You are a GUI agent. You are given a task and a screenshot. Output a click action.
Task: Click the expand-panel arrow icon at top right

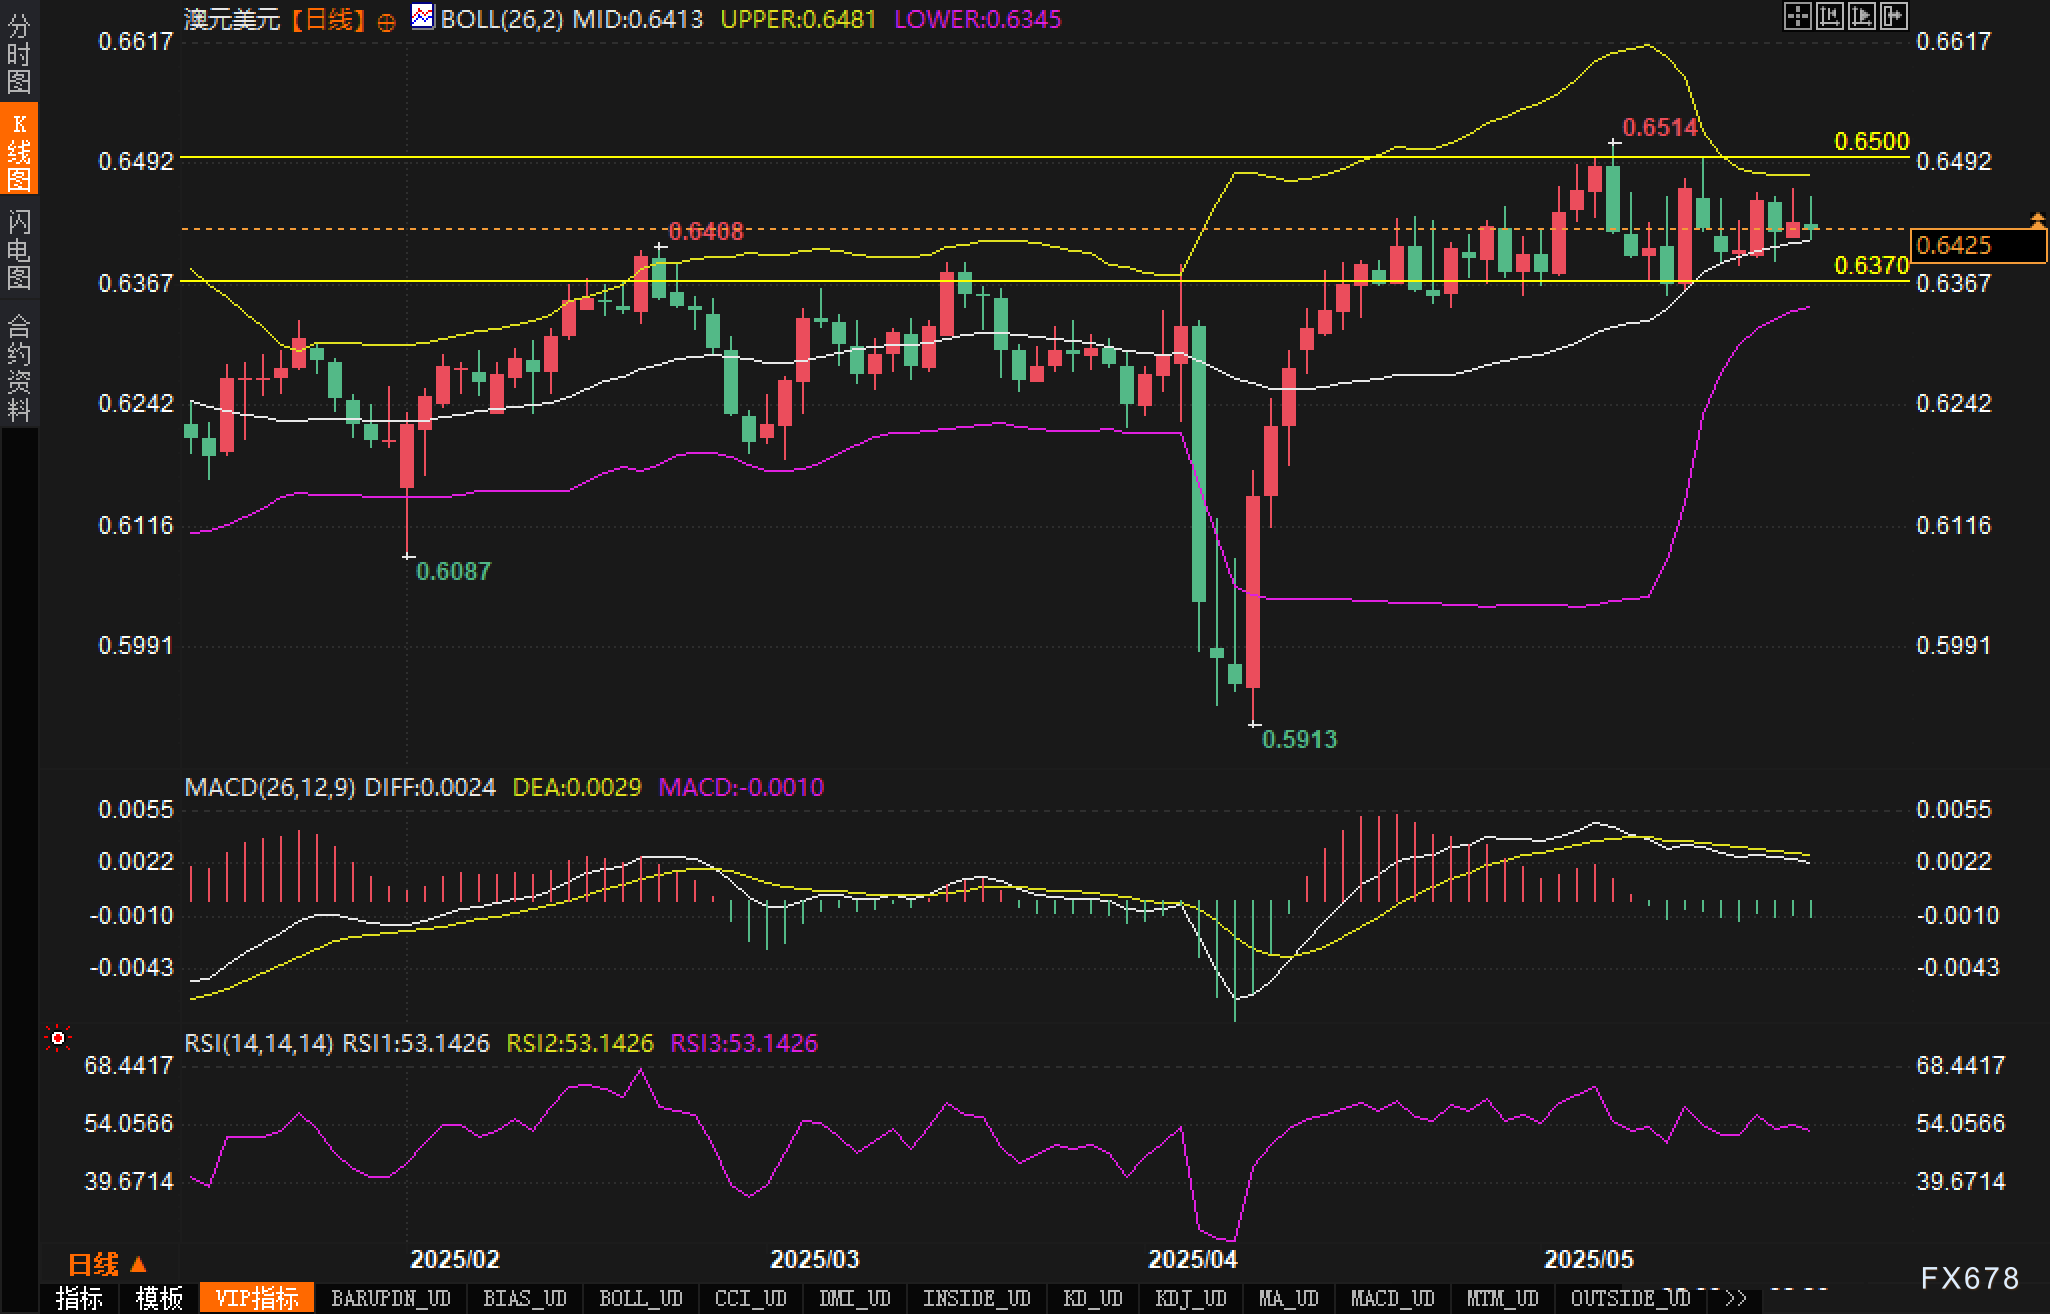coord(1893,16)
